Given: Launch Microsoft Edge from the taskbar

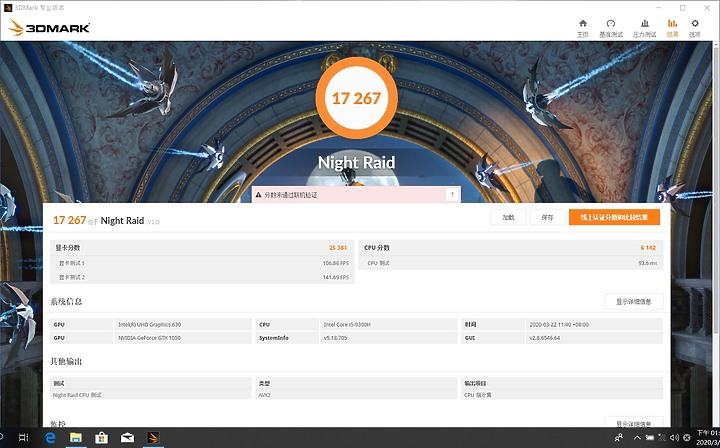Looking at the screenshot, I should [50, 437].
